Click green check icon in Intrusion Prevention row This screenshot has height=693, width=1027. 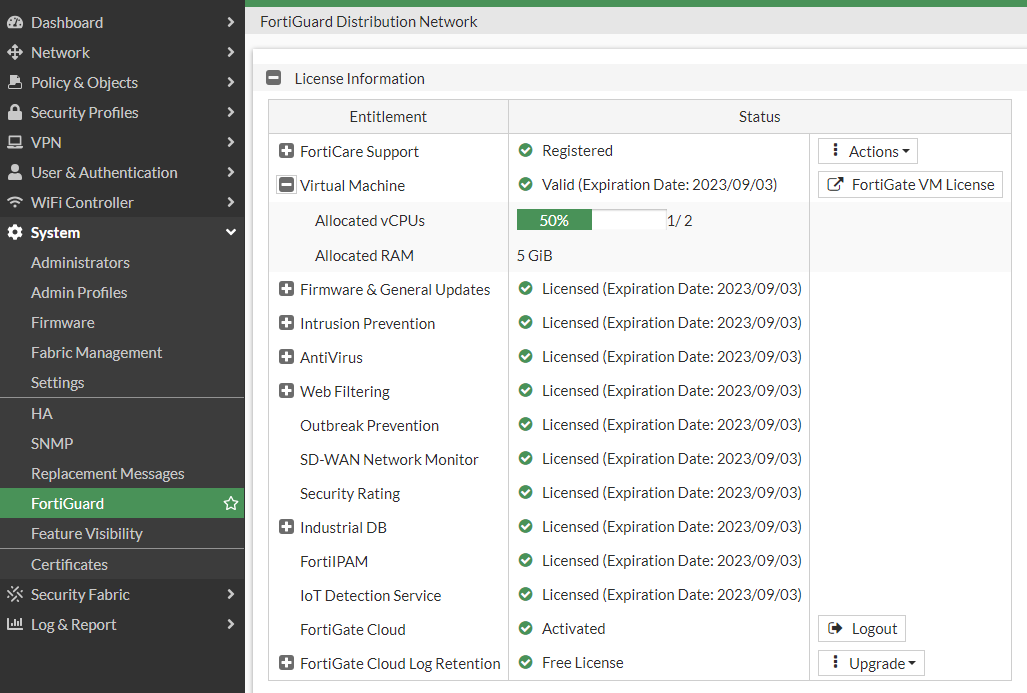point(525,322)
